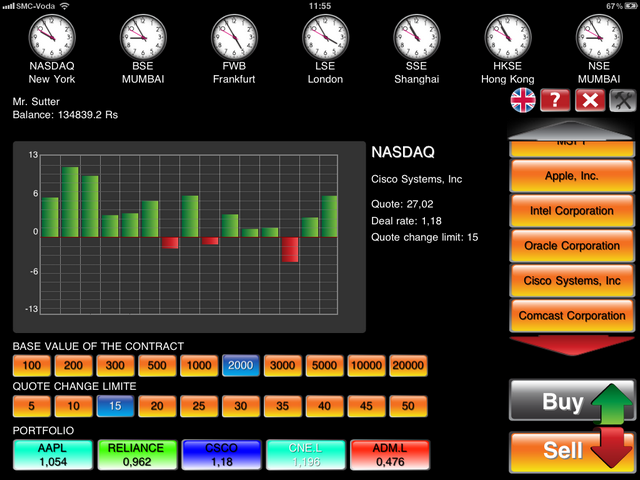Tap the Mr. Sutter account name
640x480 pixels.
(x=36, y=102)
